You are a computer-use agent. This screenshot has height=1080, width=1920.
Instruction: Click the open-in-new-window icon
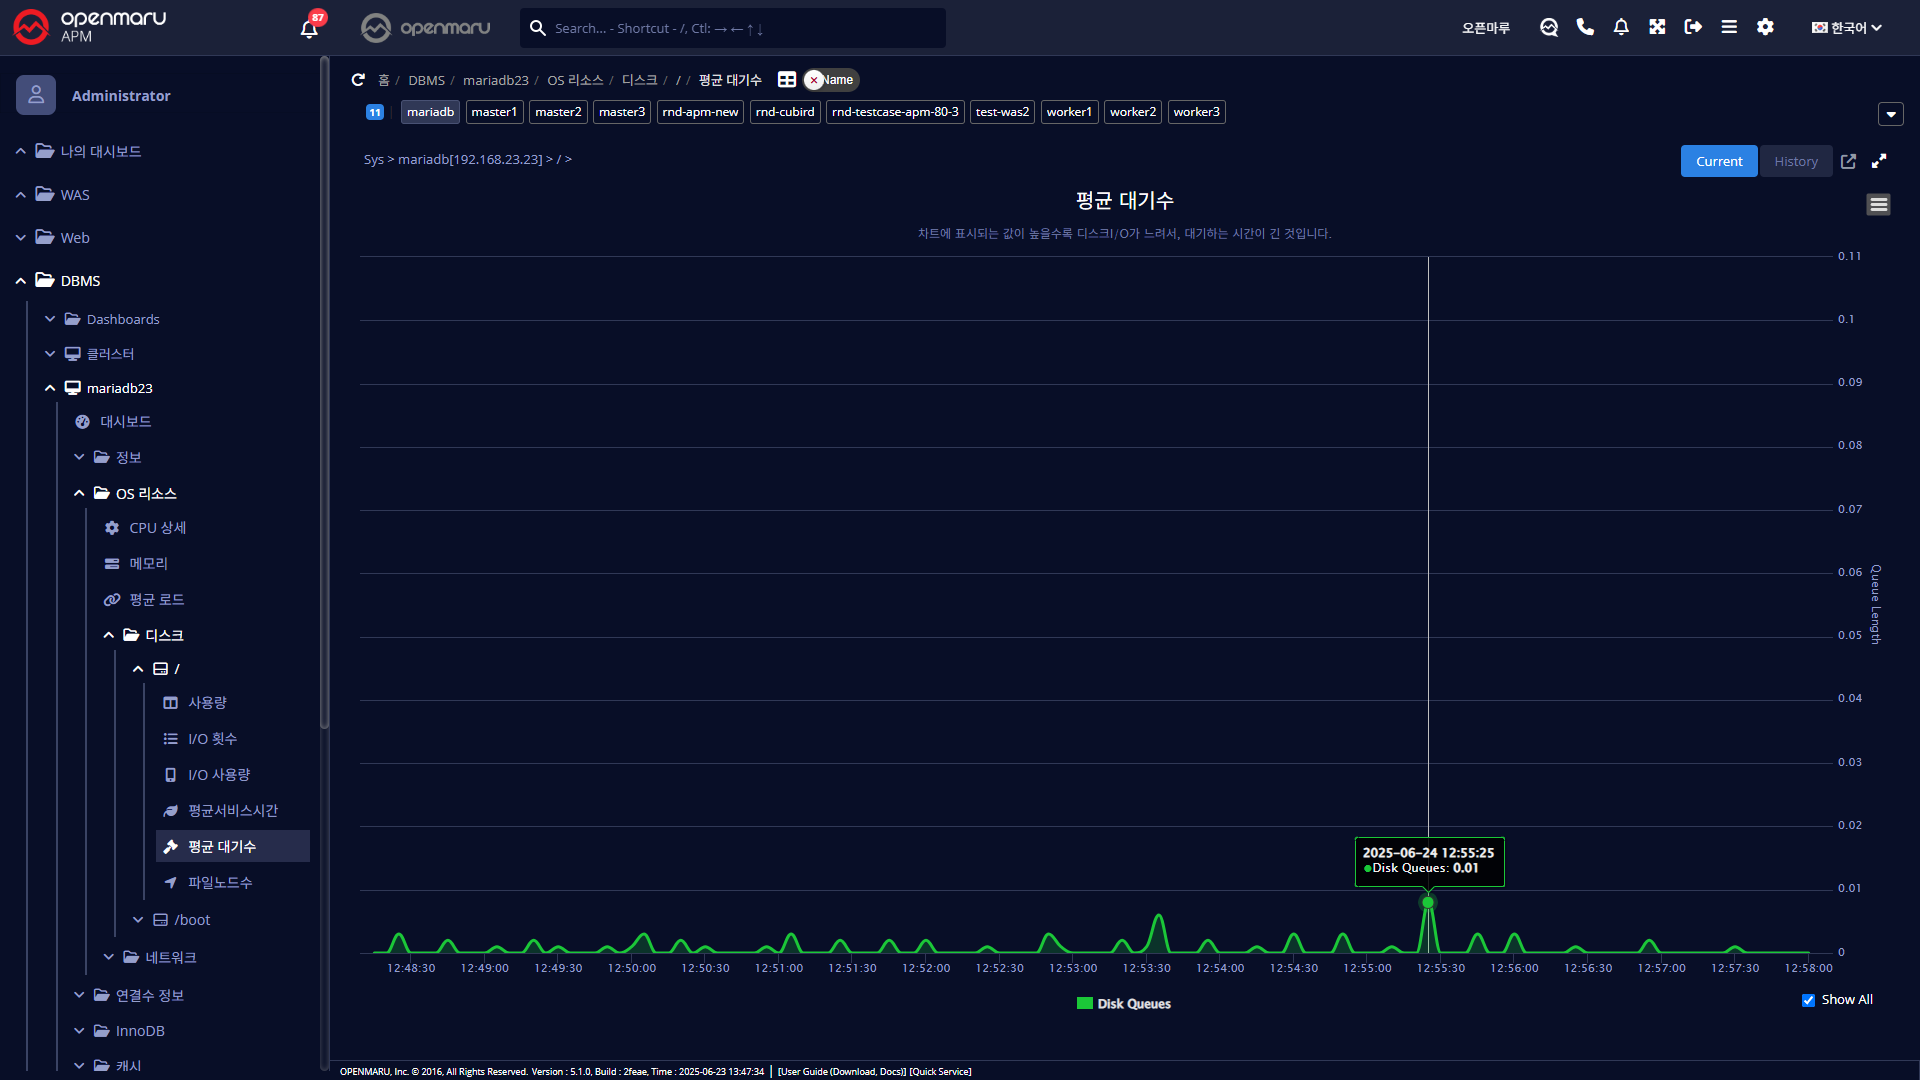1848,161
